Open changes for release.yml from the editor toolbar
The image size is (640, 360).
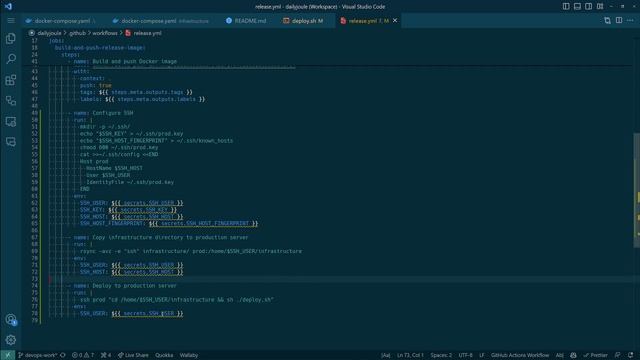(x=607, y=20)
